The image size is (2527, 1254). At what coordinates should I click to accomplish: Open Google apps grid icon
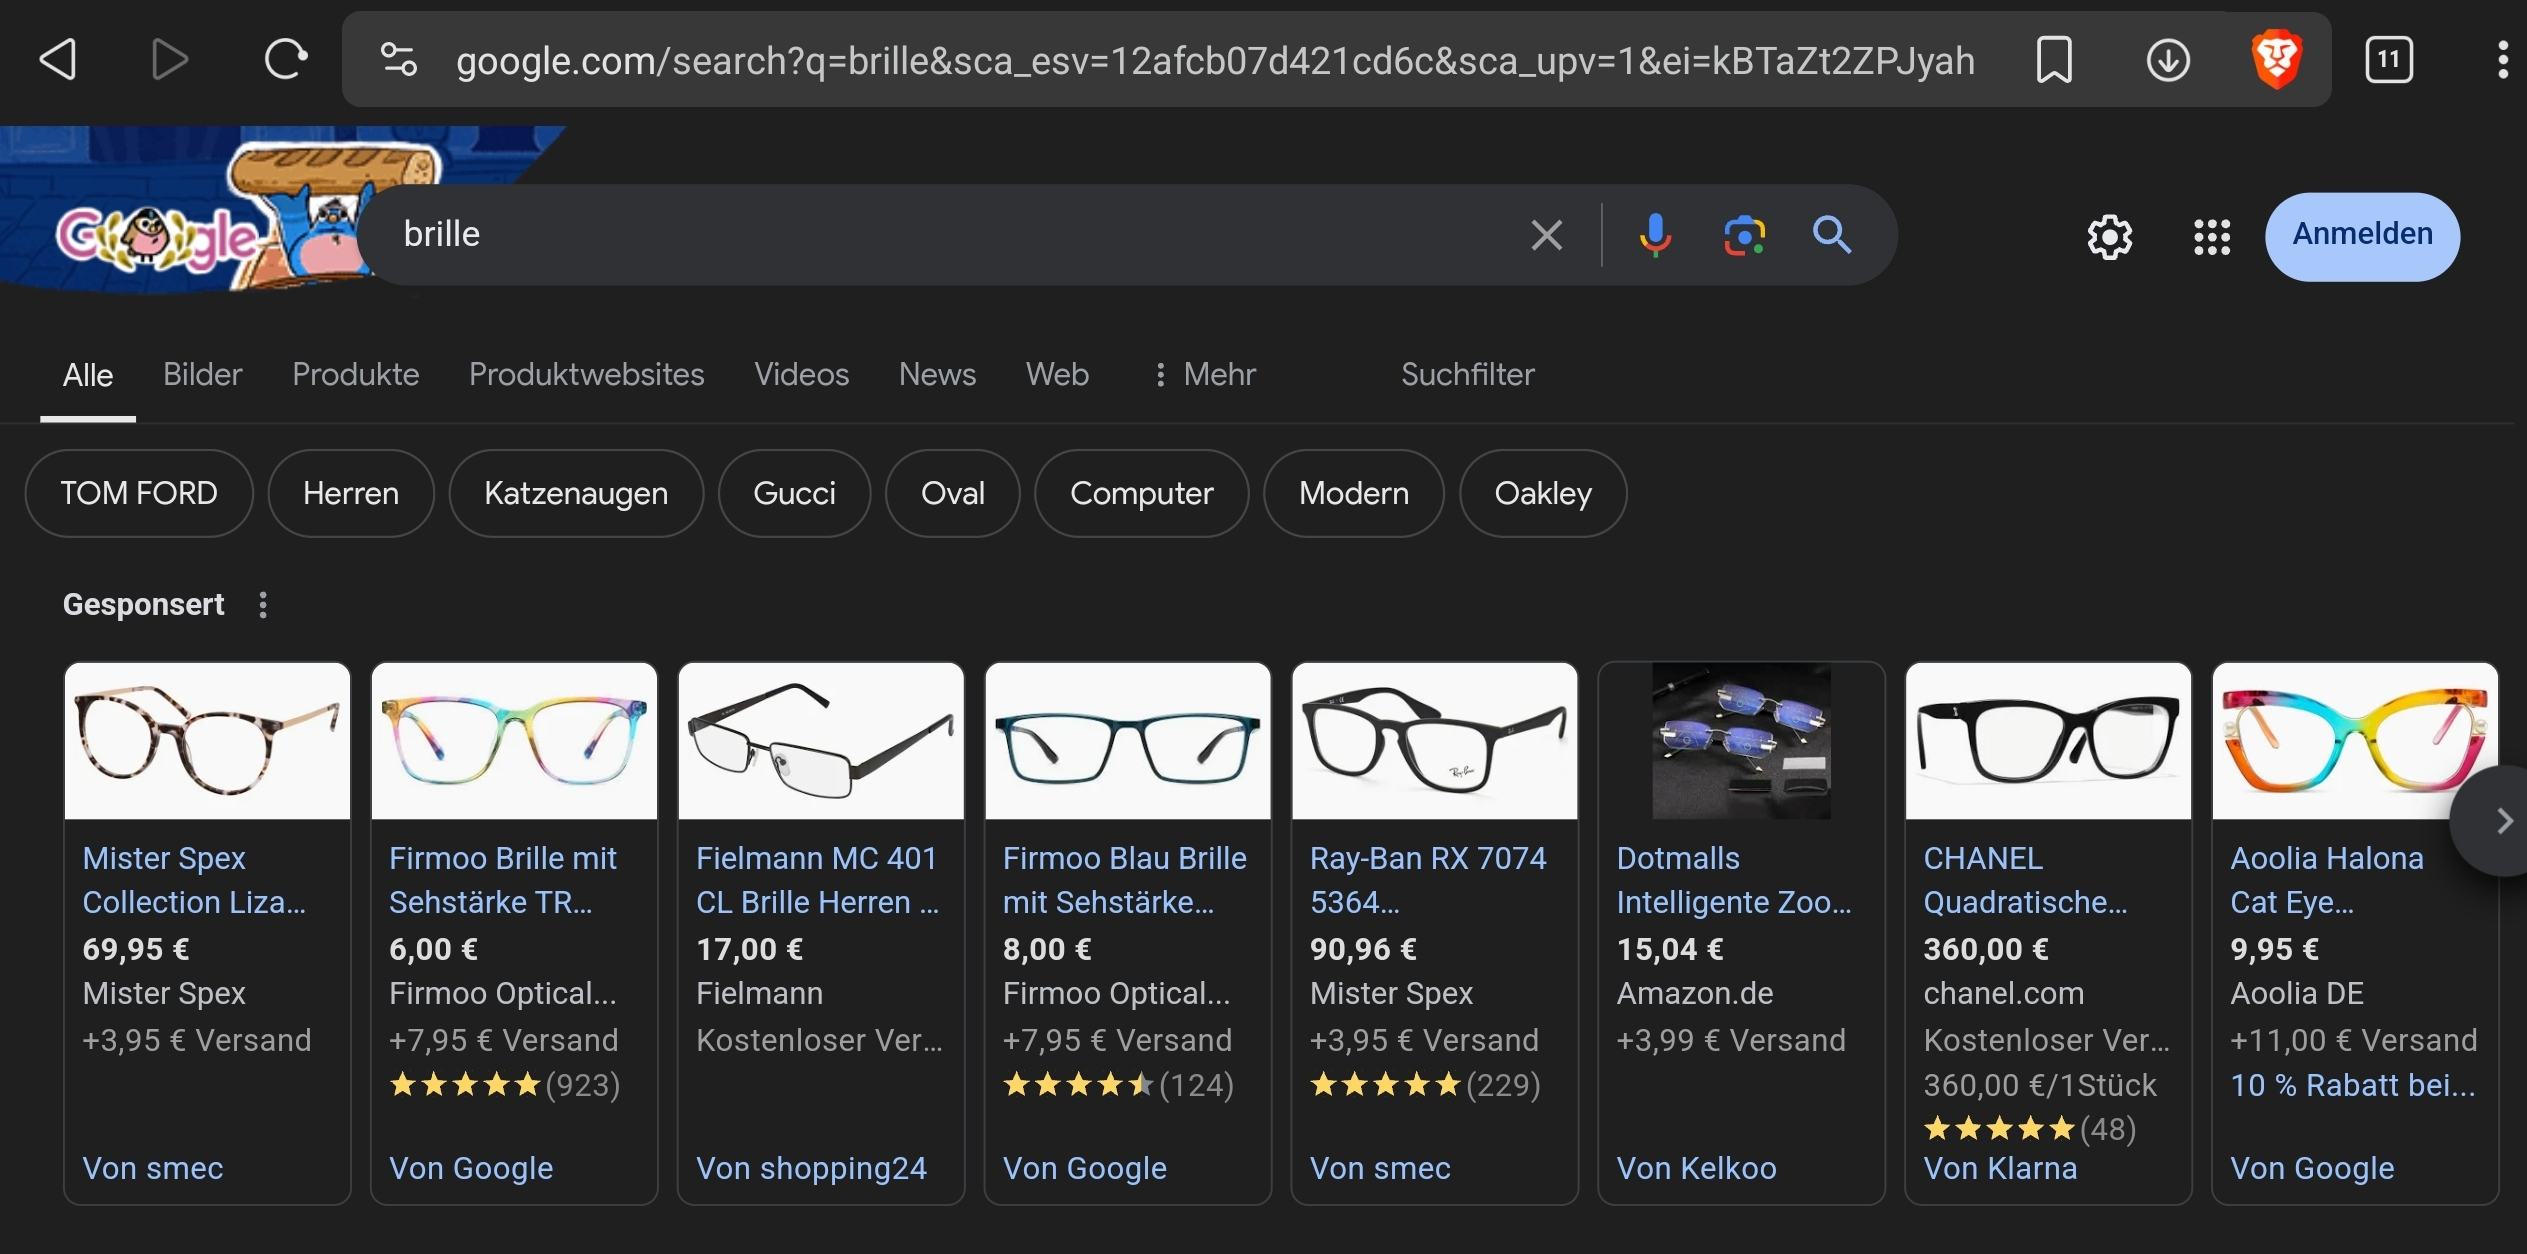(x=2211, y=237)
